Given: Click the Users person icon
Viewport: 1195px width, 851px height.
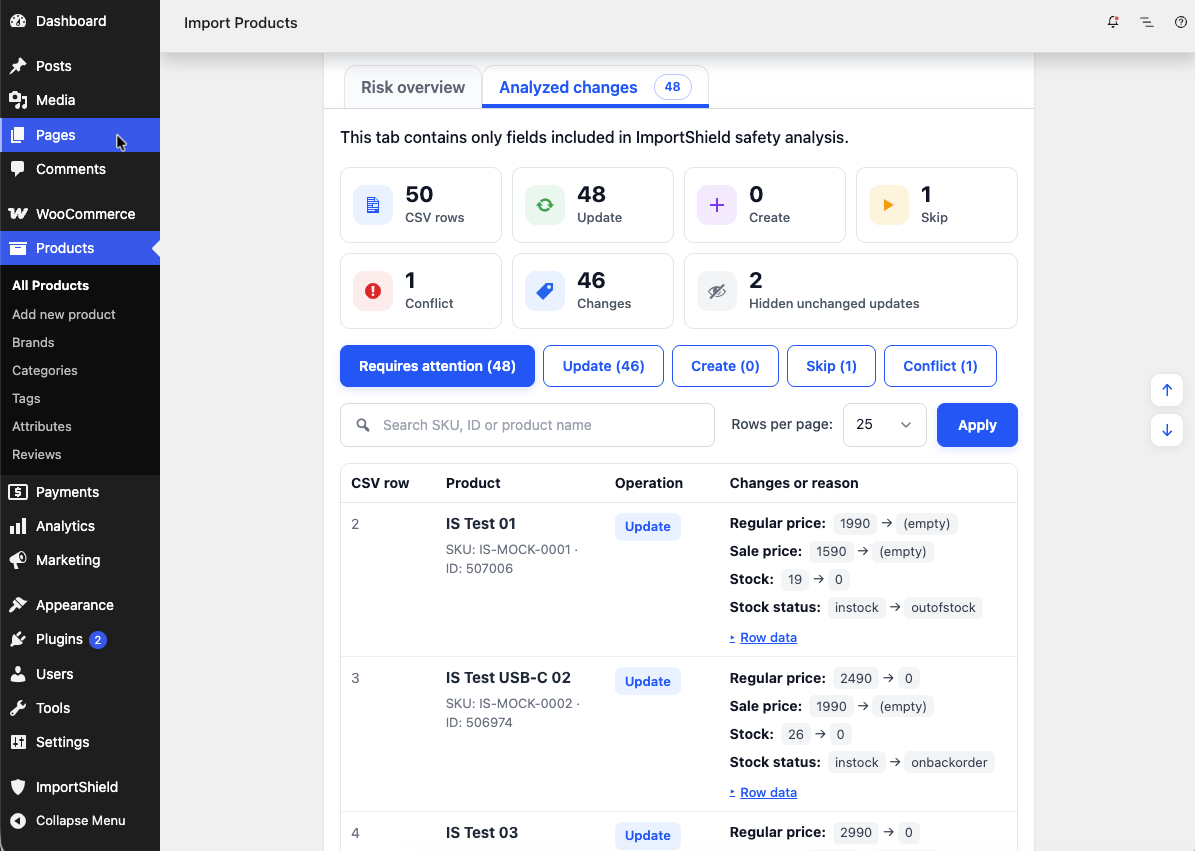Looking at the screenshot, I should point(18,674).
